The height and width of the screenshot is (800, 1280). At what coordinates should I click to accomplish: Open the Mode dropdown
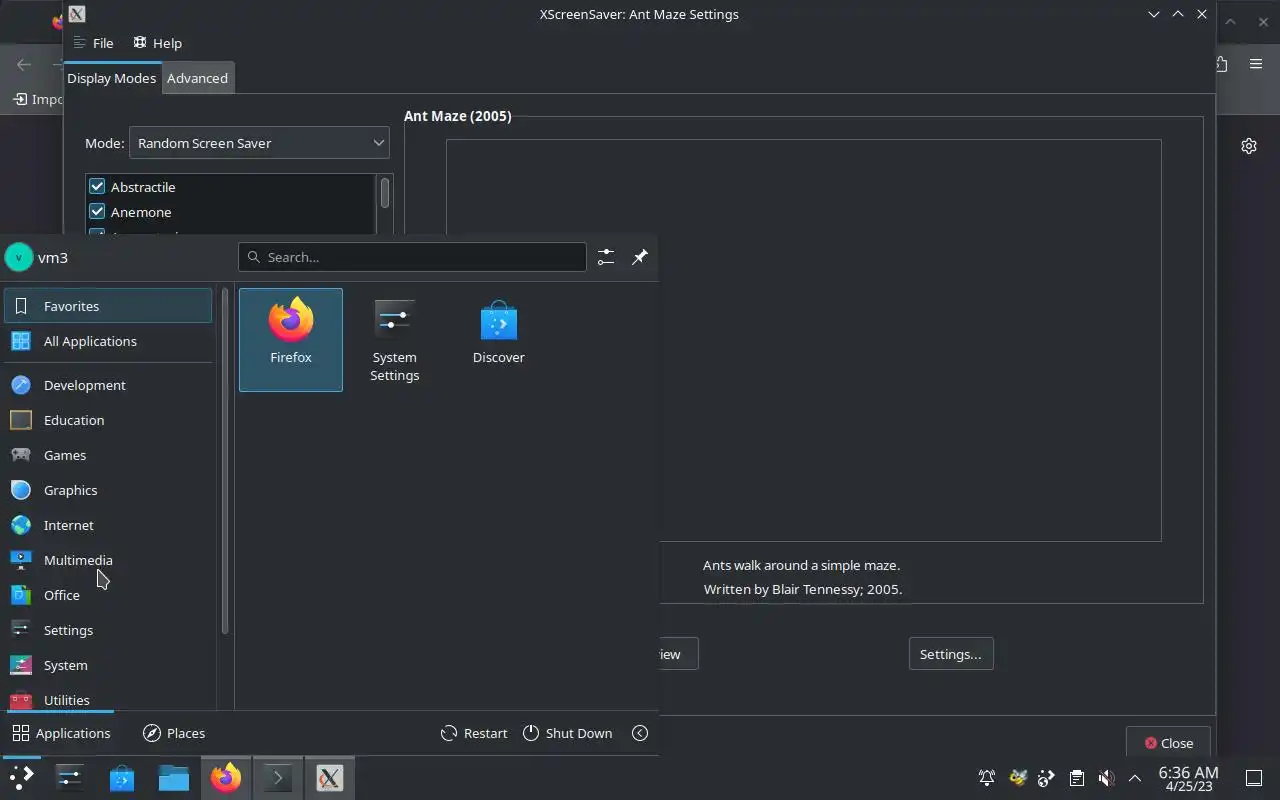pos(259,143)
